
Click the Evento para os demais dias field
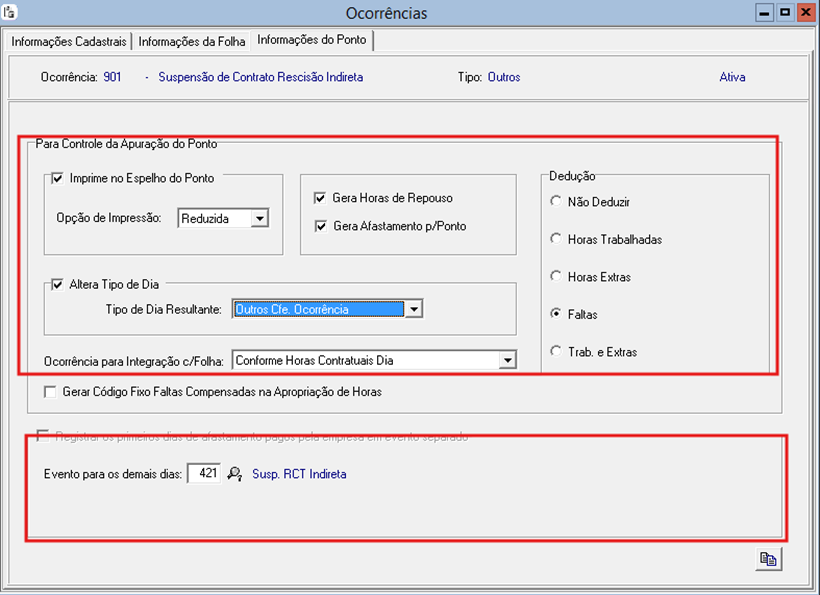[203, 475]
